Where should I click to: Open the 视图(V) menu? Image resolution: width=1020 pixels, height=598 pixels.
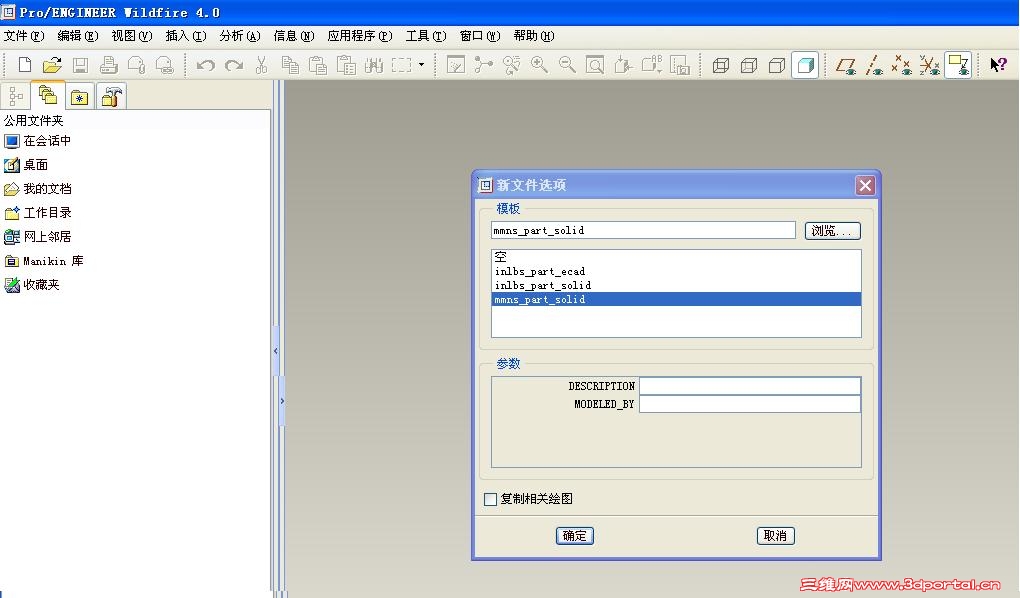[x=131, y=36]
